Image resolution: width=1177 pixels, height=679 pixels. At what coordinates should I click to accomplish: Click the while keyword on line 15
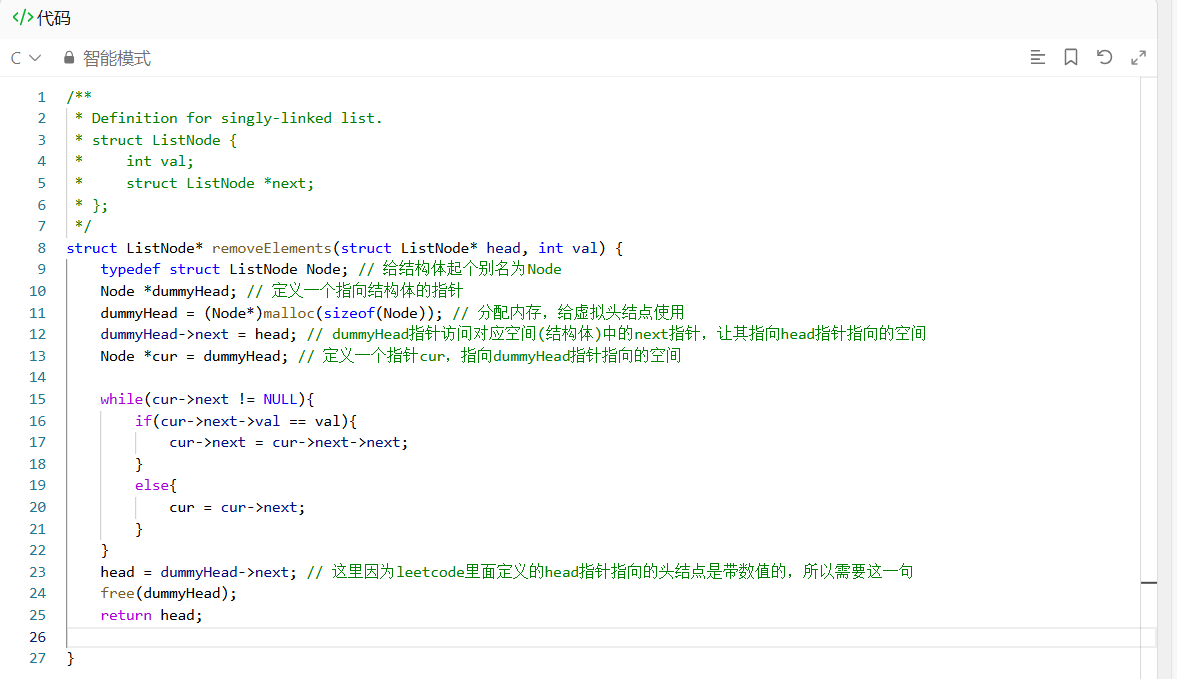122,400
